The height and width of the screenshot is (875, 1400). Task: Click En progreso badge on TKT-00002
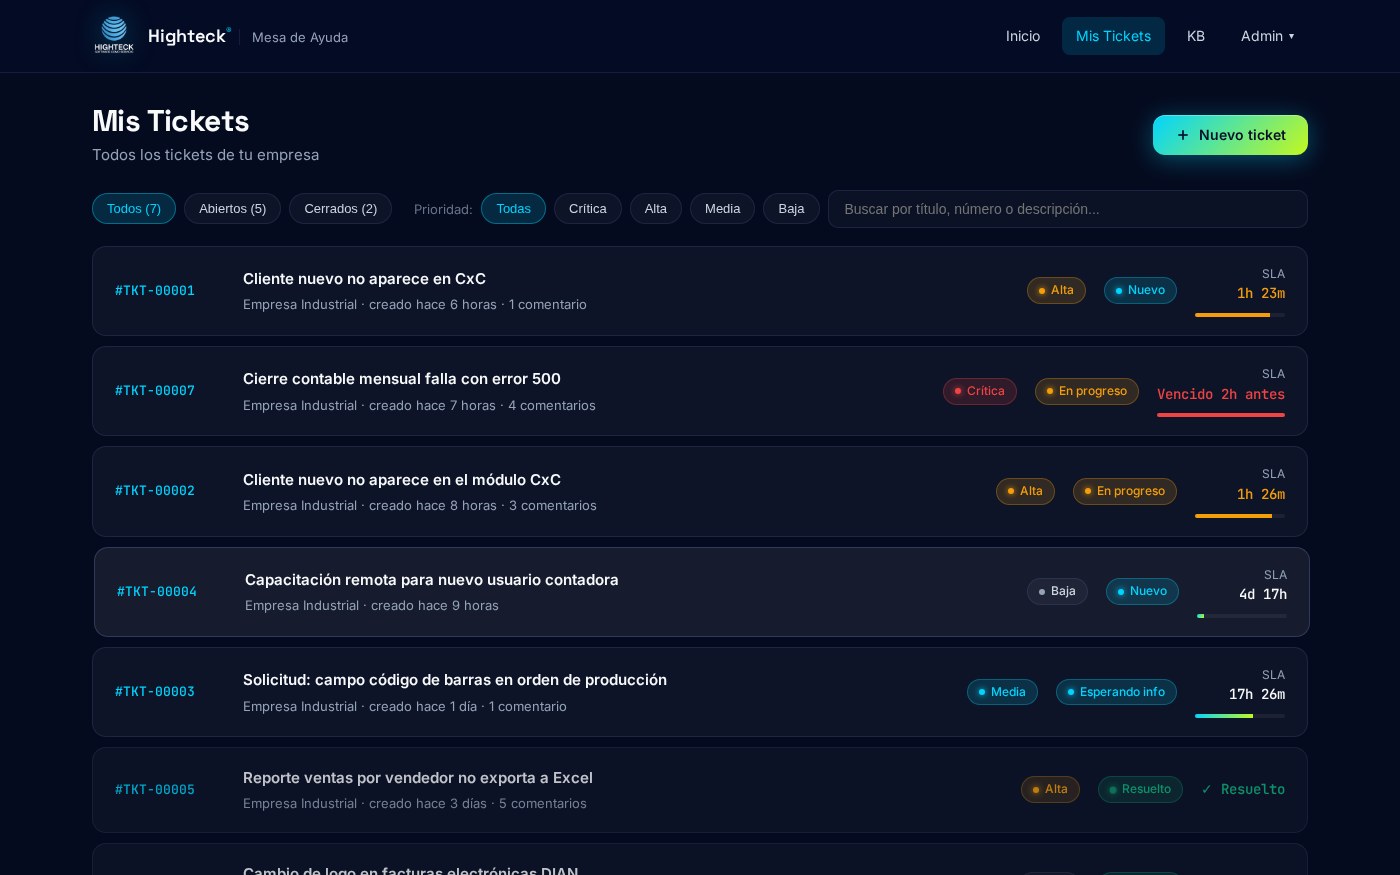coord(1125,491)
